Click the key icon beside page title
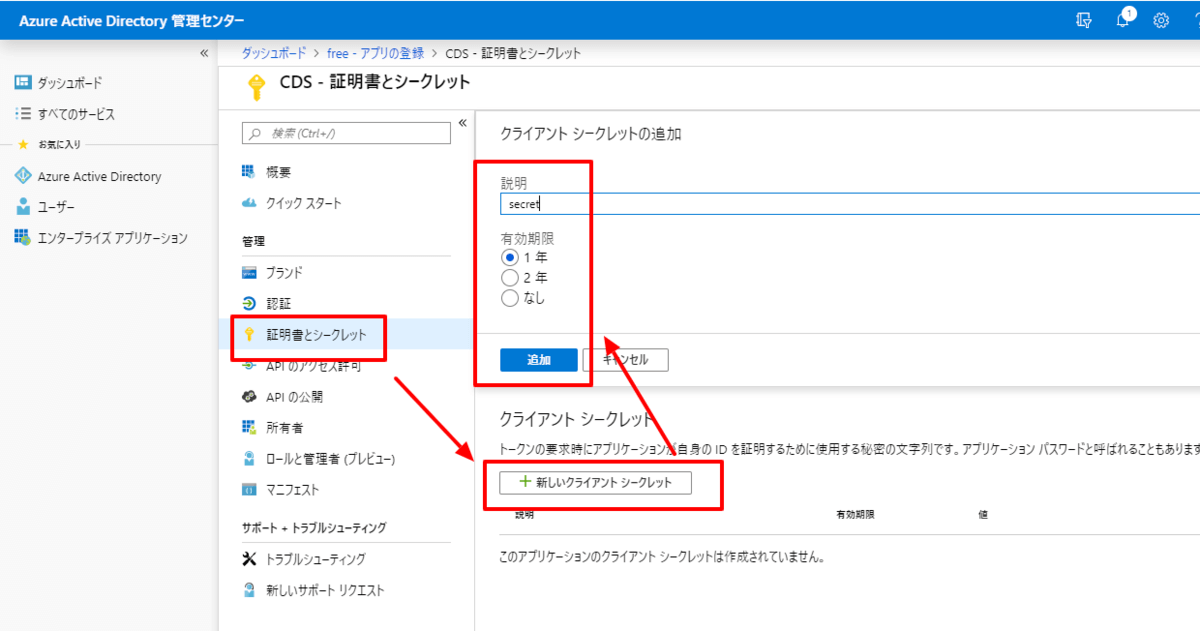Viewport: 1200px width, 631px height. [255, 87]
